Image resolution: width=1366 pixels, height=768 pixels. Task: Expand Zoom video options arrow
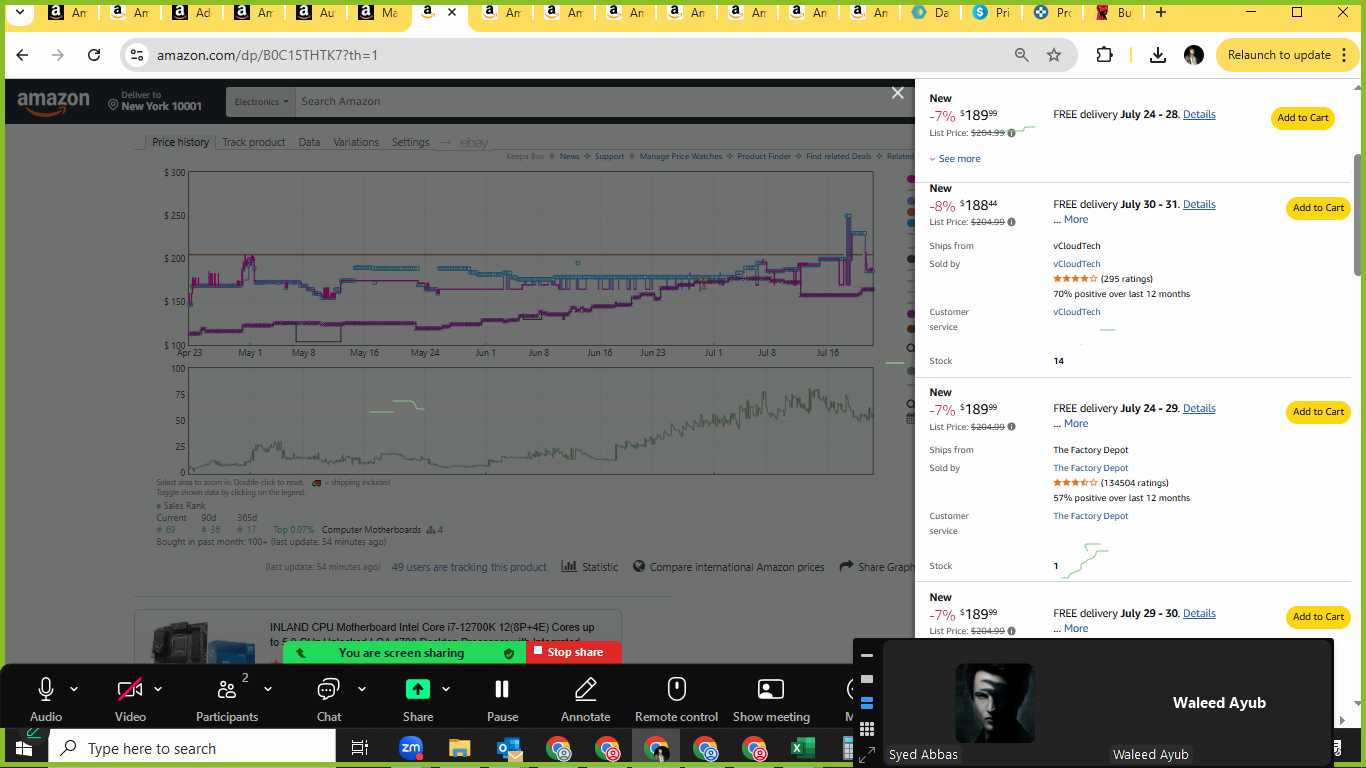(x=158, y=689)
